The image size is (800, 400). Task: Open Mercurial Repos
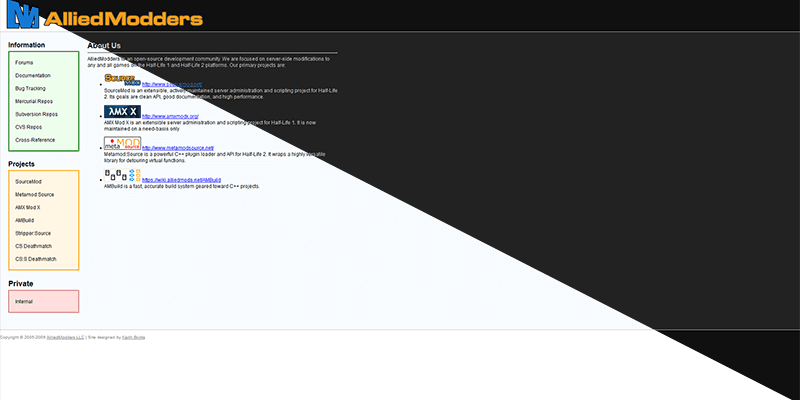tap(34, 102)
